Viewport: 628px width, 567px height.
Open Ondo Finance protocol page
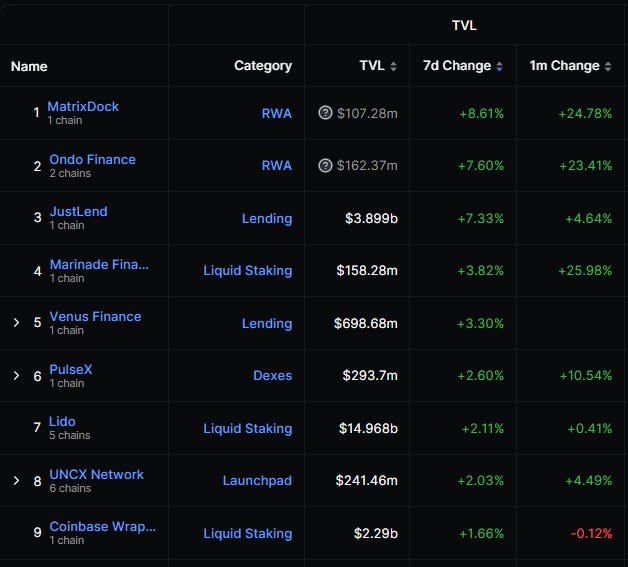[93, 159]
